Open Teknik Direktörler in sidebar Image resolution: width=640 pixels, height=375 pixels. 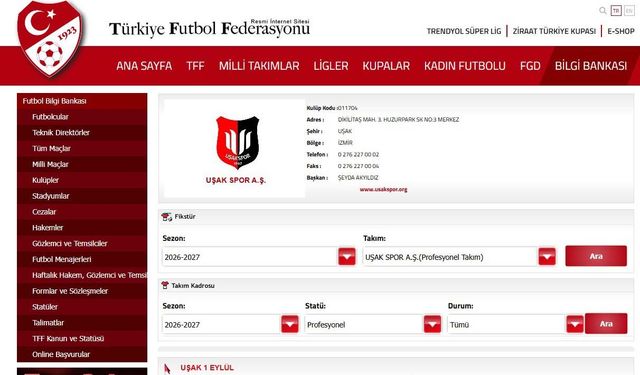tap(82, 133)
